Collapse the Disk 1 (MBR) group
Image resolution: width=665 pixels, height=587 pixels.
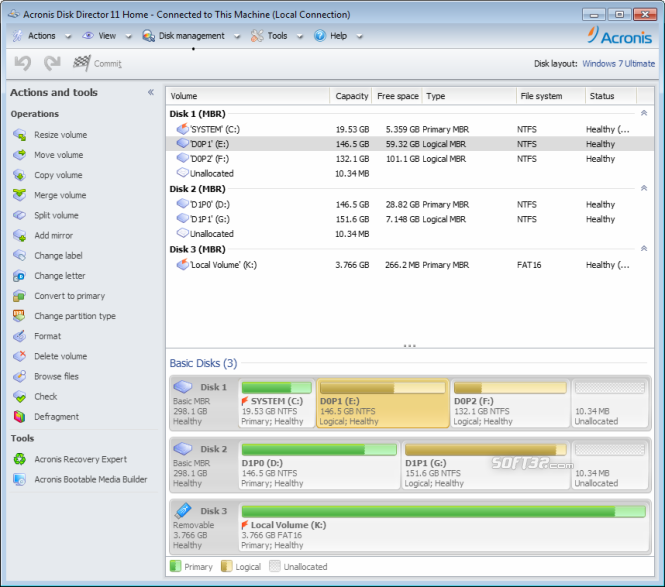click(644, 113)
